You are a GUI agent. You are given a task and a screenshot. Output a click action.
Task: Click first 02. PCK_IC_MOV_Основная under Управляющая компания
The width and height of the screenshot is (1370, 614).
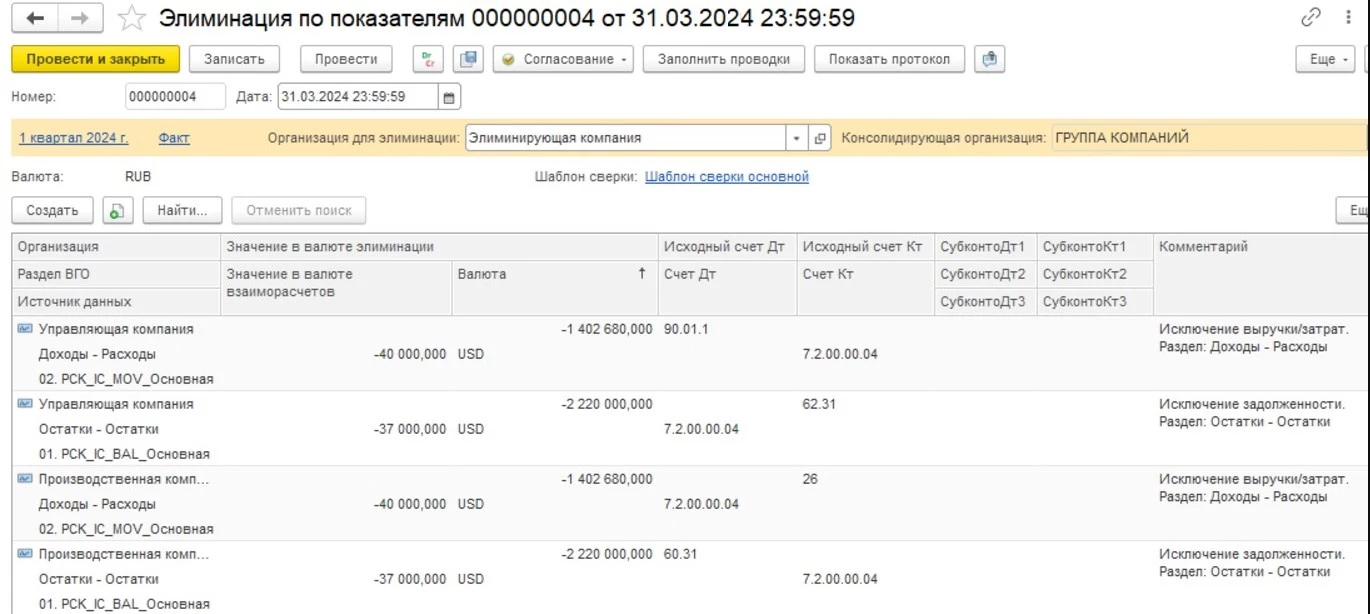pyautogui.click(x=126, y=379)
